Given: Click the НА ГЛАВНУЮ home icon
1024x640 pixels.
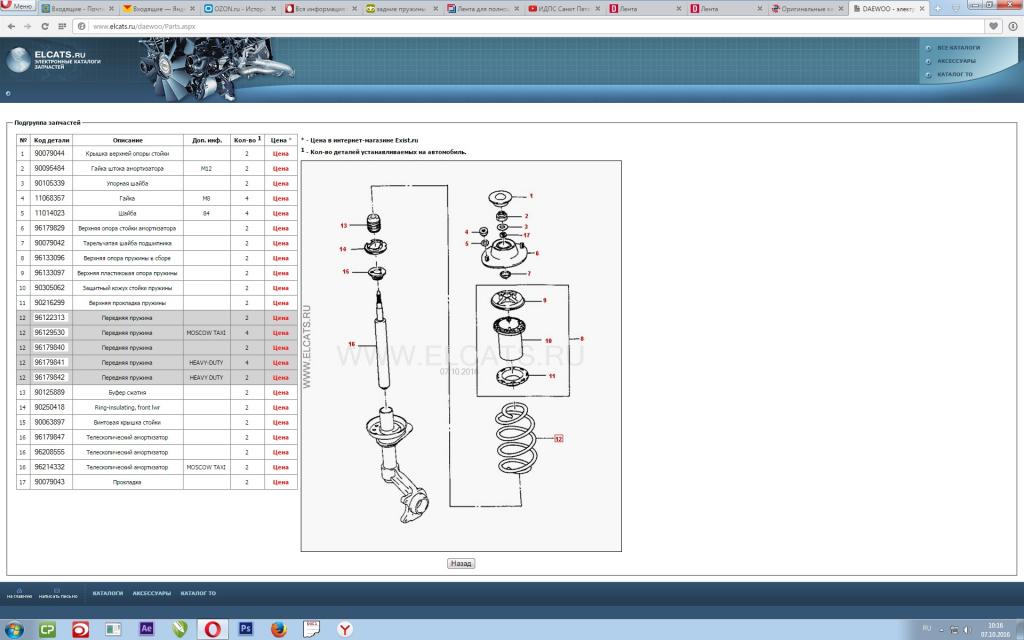Looking at the screenshot, I should click(x=19, y=592).
